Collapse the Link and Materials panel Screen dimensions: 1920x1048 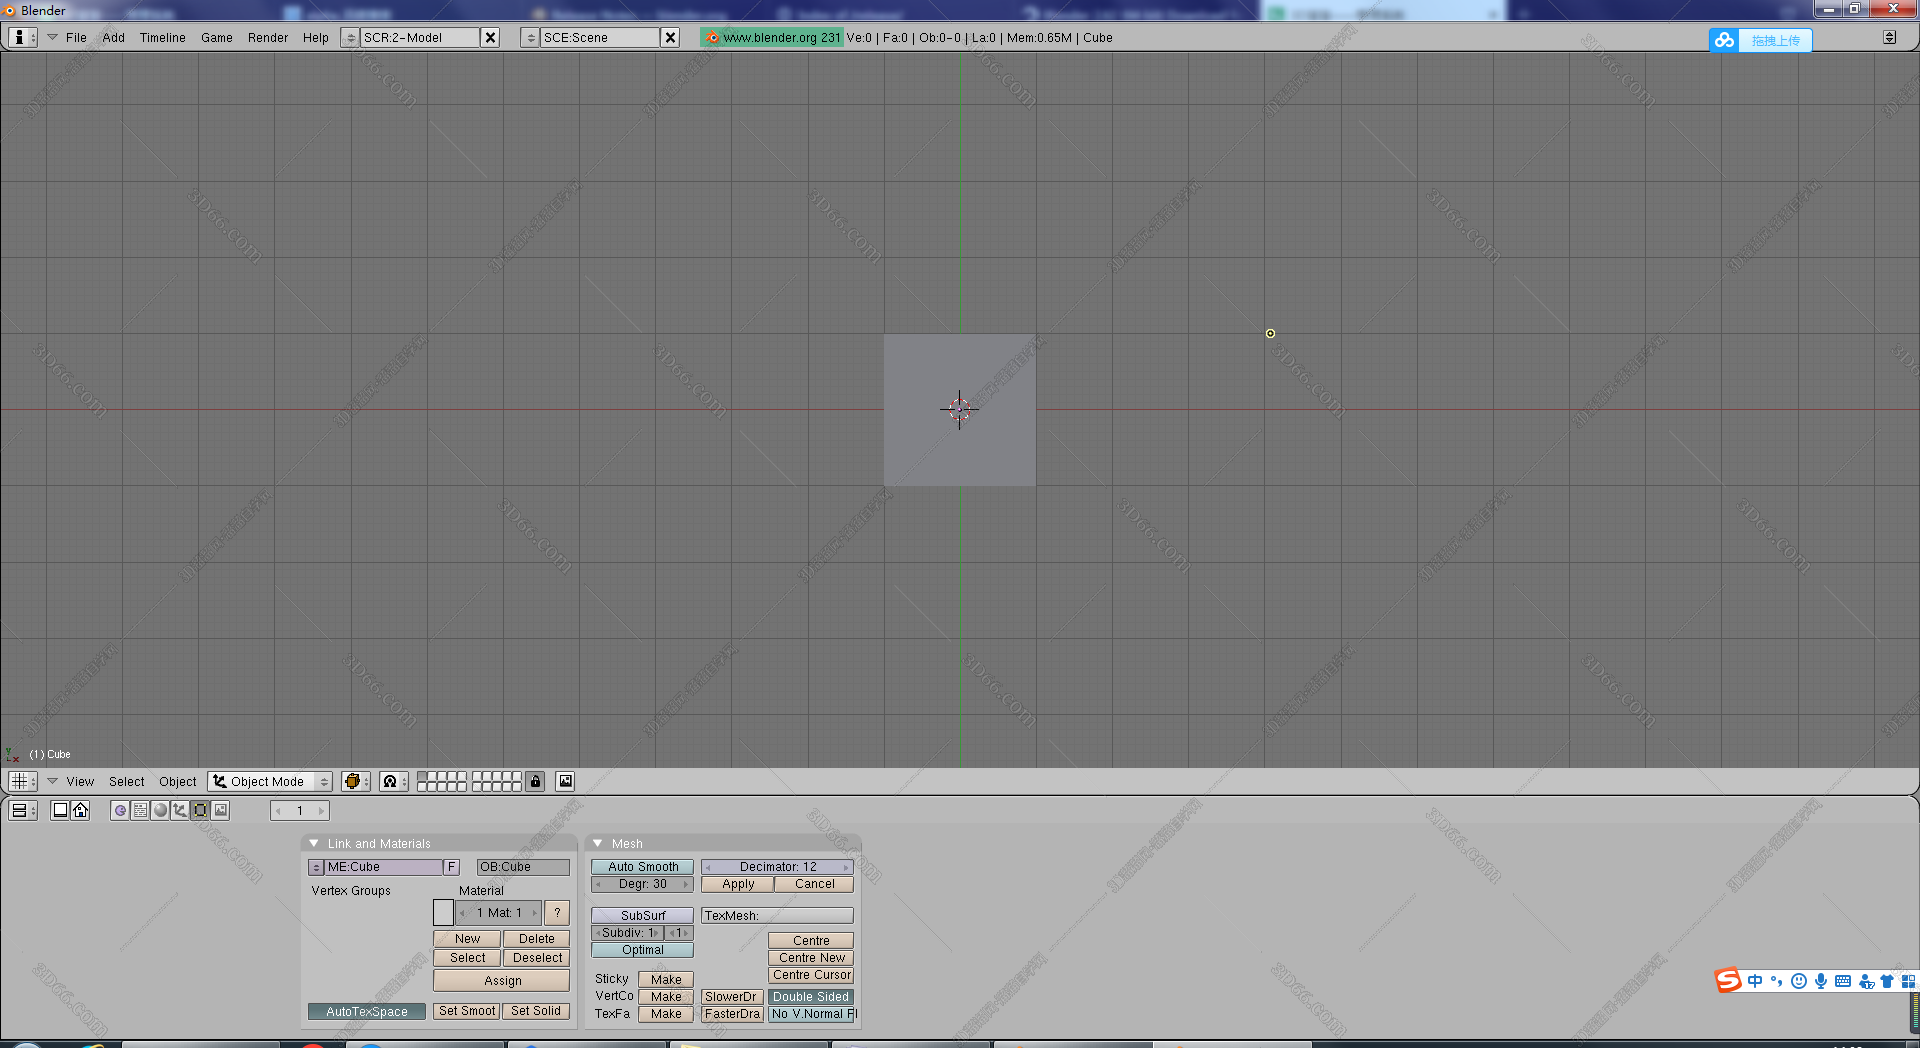[316, 843]
